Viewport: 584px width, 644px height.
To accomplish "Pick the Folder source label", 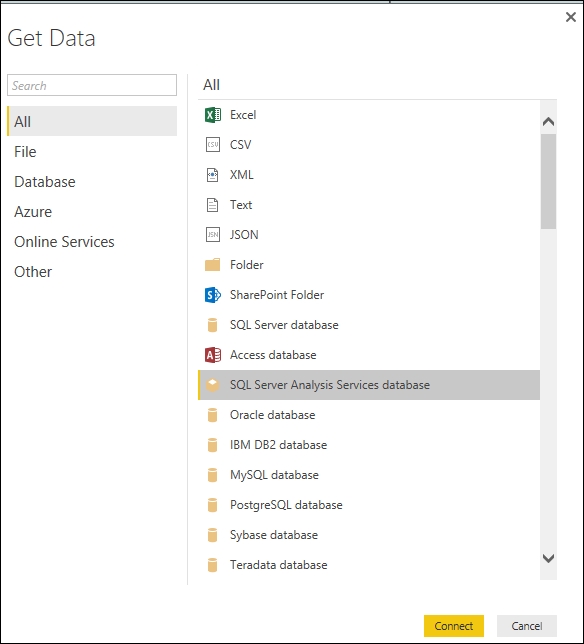I will coord(247,265).
